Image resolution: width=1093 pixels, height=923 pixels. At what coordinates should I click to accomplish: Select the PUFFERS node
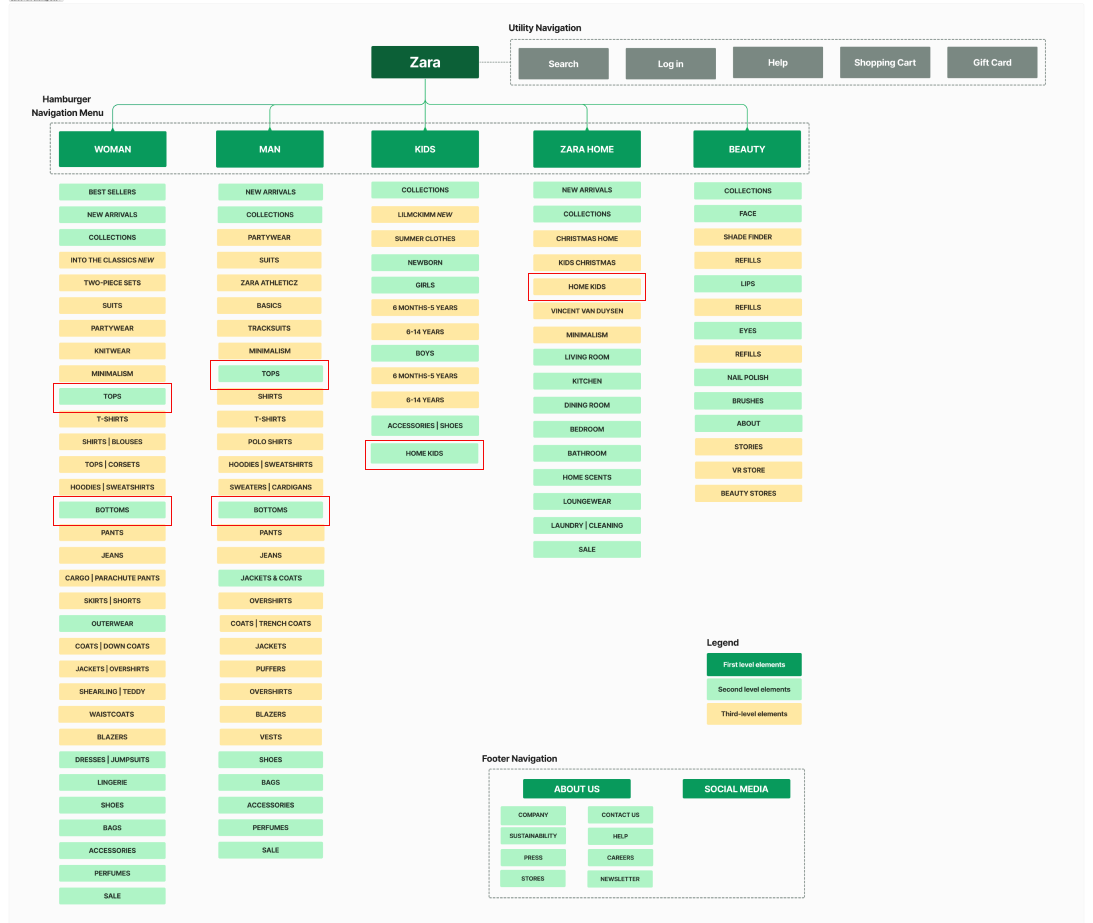270,669
